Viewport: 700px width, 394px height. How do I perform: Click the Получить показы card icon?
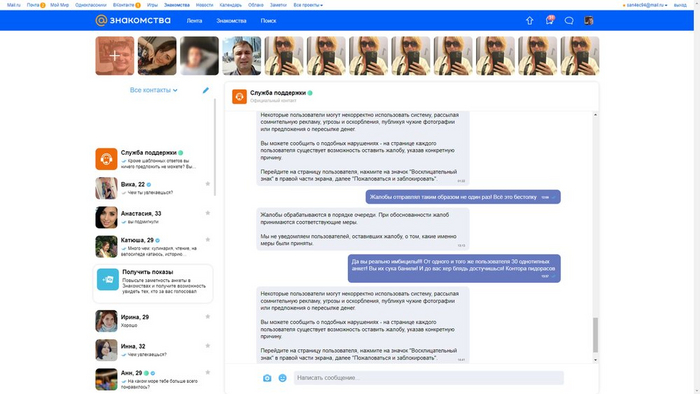tap(108, 279)
